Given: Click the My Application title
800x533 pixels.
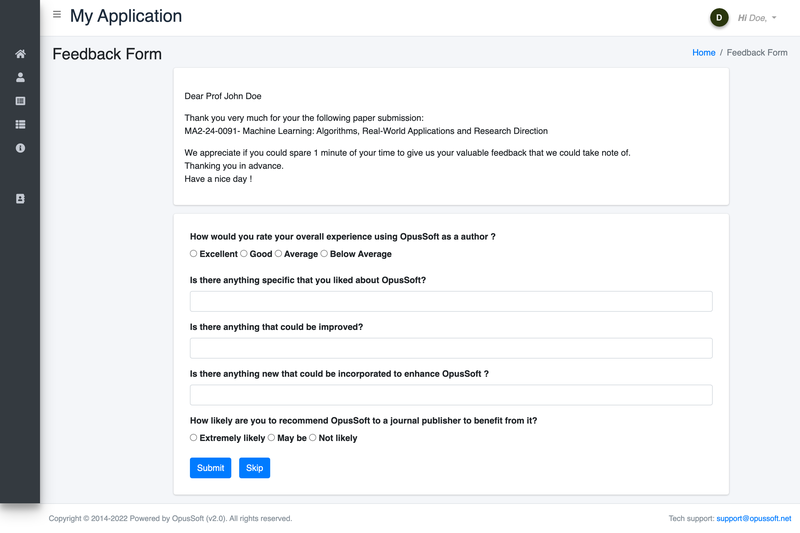Looking at the screenshot, I should click(x=126, y=16).
